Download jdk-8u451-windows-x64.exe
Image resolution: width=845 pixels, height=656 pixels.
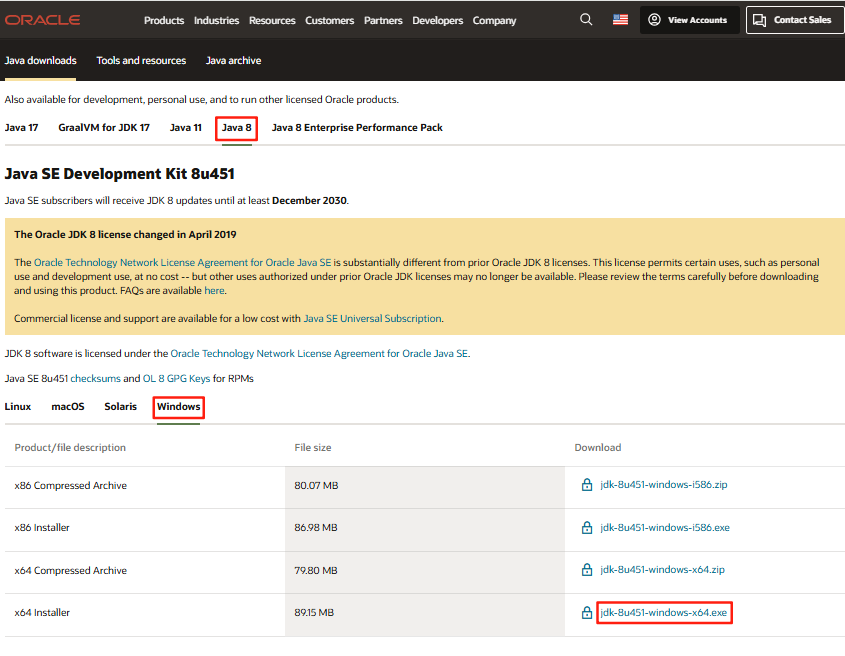[x=664, y=613]
